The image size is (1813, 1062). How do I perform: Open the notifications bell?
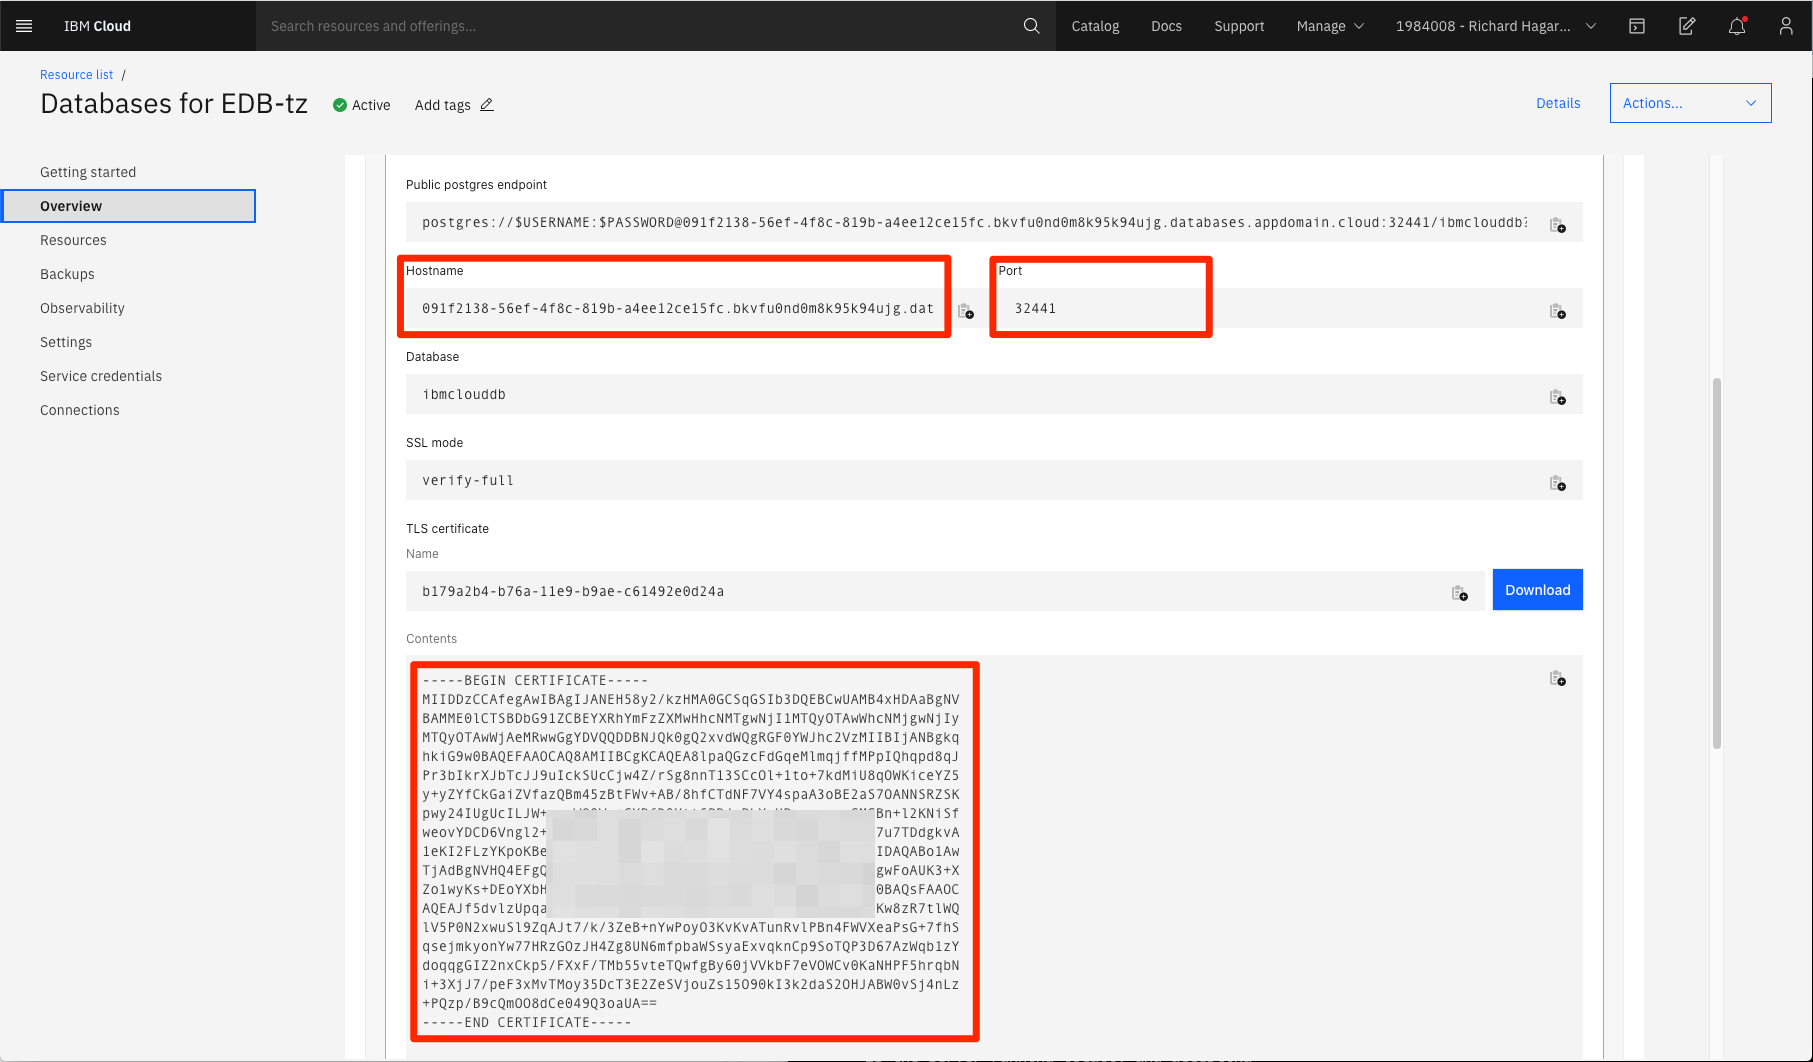tap(1737, 26)
